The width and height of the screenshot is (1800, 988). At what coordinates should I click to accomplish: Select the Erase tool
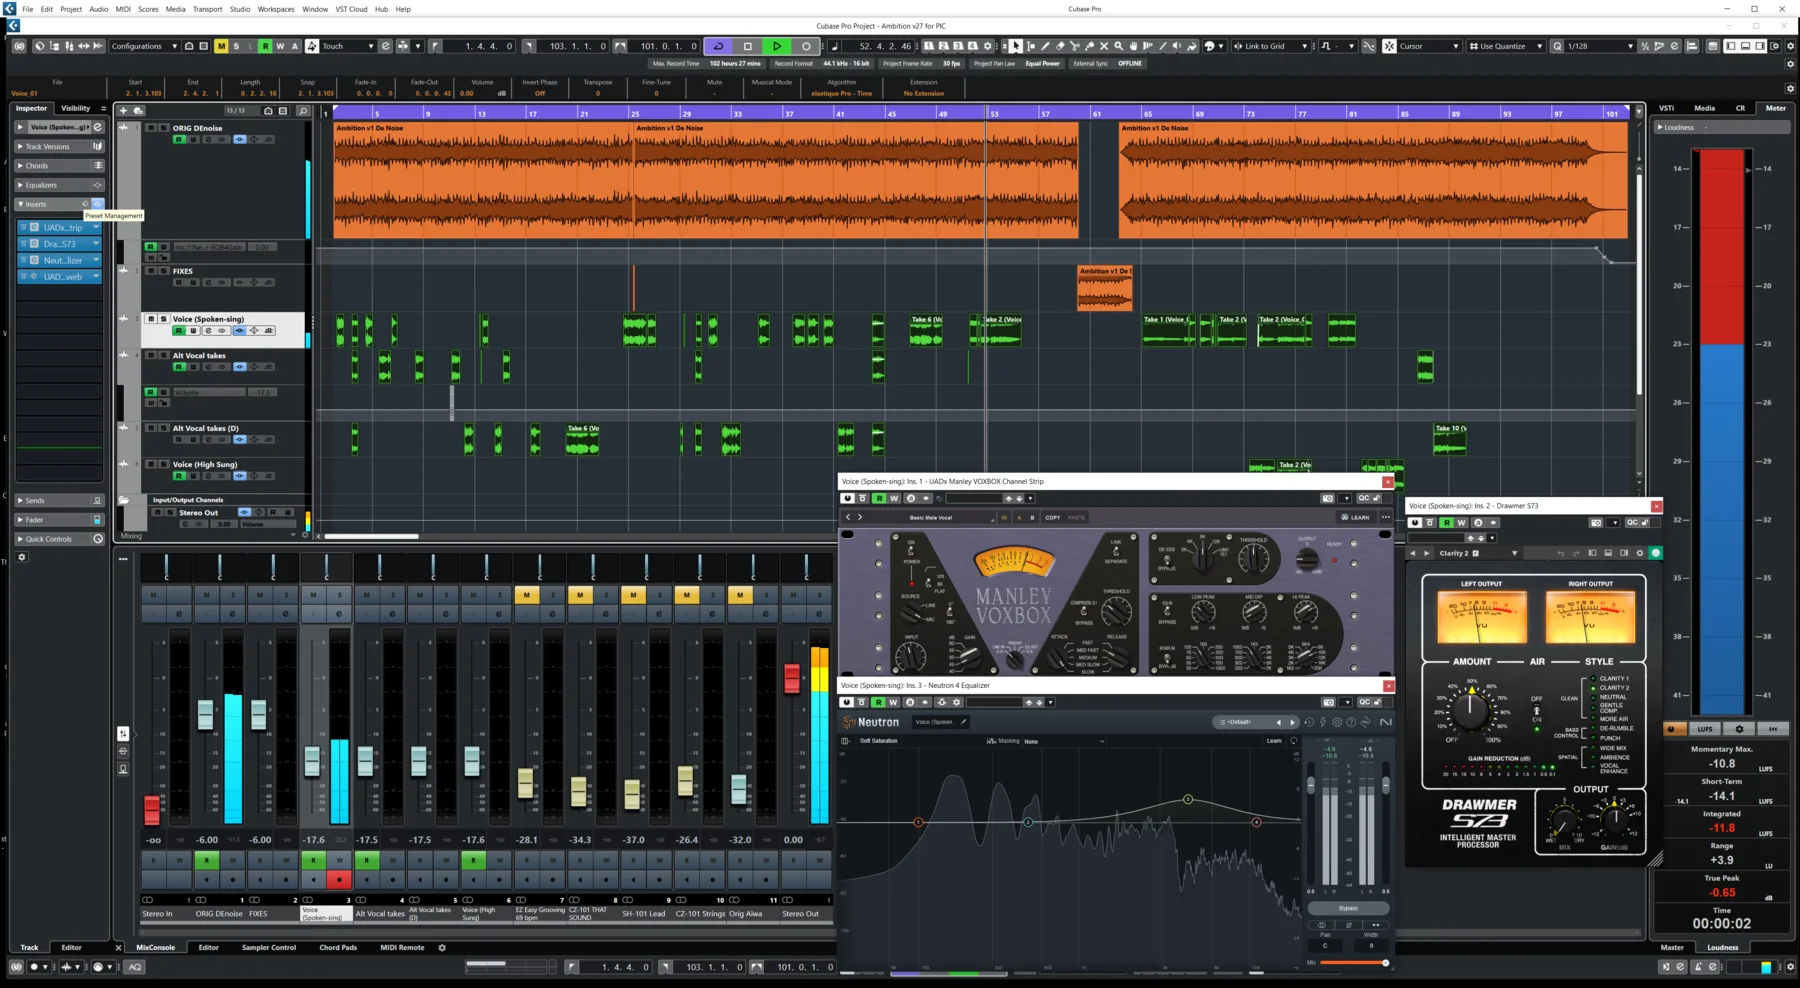click(x=1060, y=46)
